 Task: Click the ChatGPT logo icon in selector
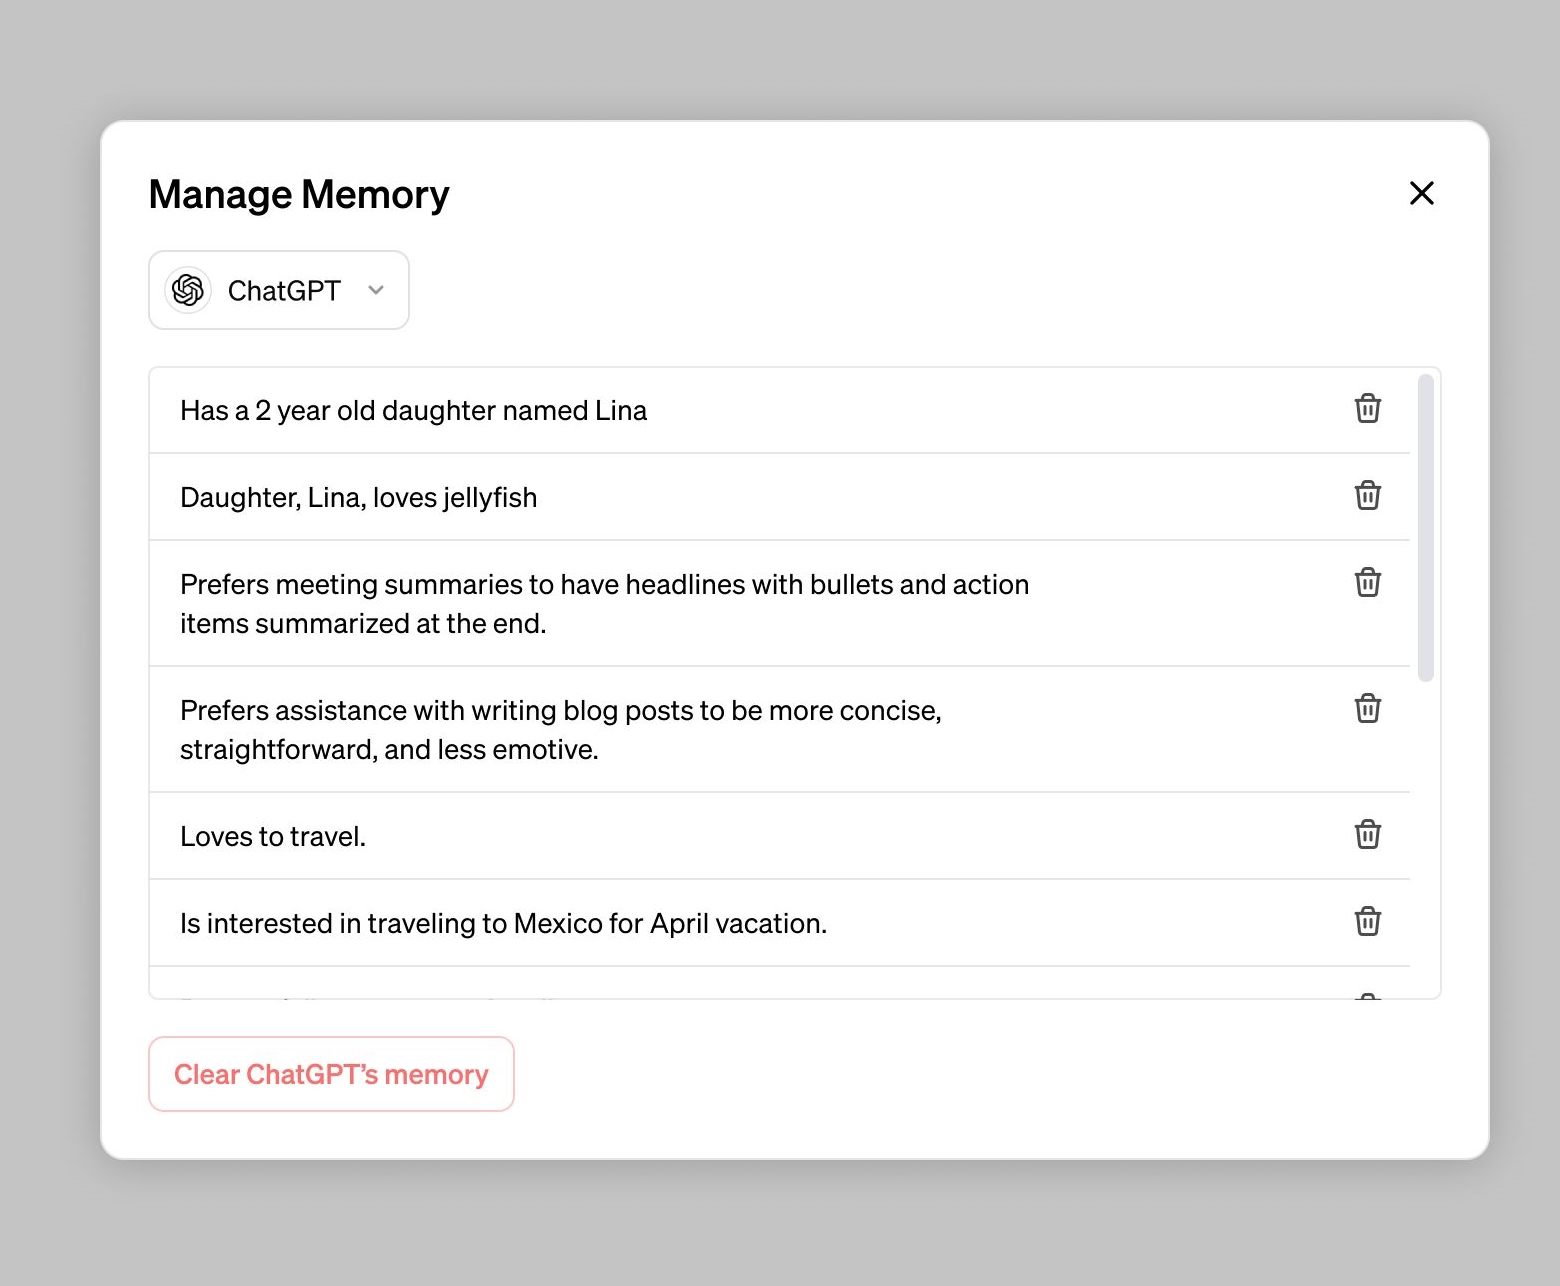point(188,291)
